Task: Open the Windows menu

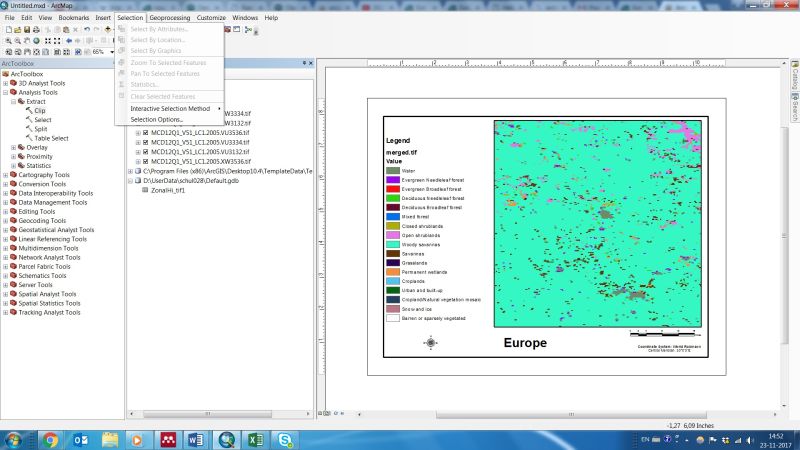Action: point(245,17)
